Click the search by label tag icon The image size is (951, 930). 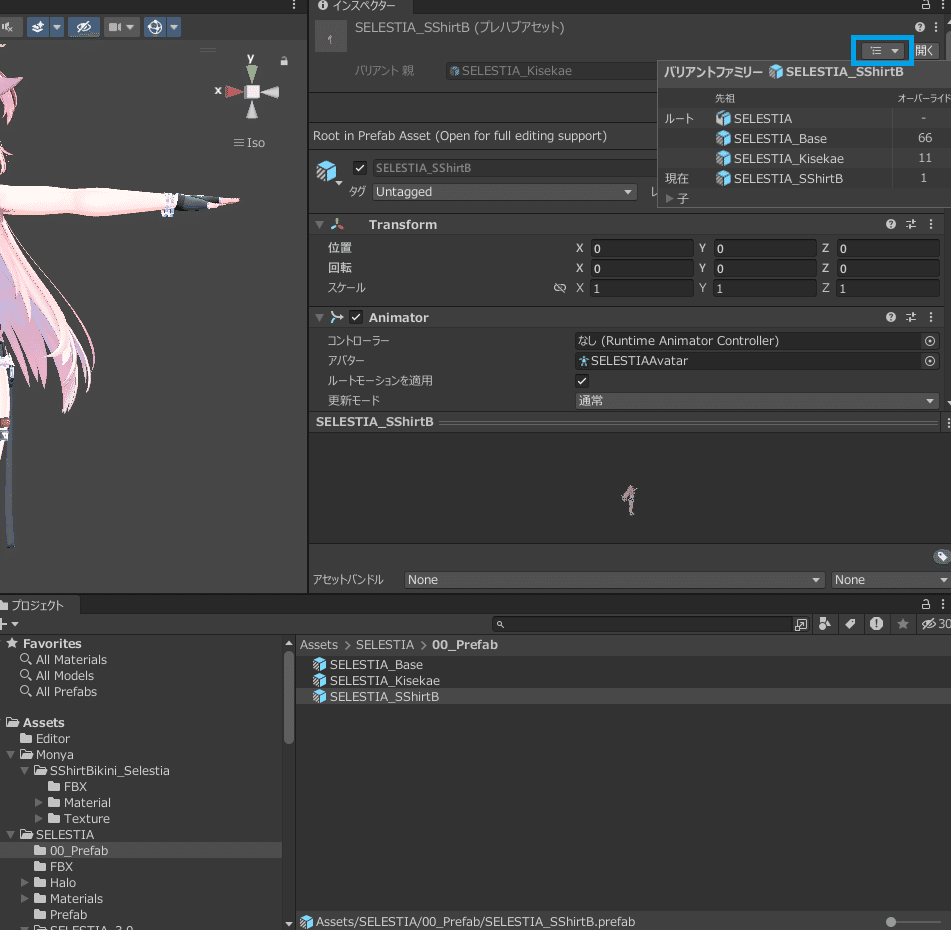[x=850, y=623]
